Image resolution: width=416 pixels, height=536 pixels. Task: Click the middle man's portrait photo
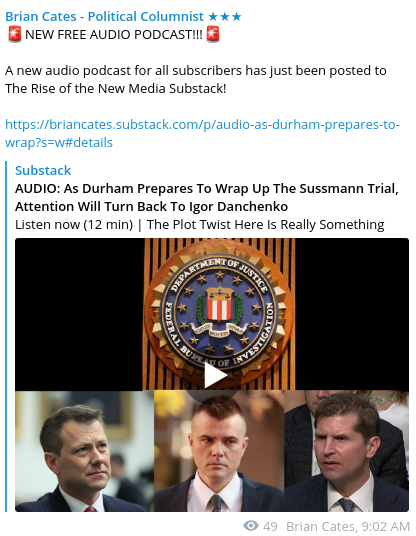(219, 451)
